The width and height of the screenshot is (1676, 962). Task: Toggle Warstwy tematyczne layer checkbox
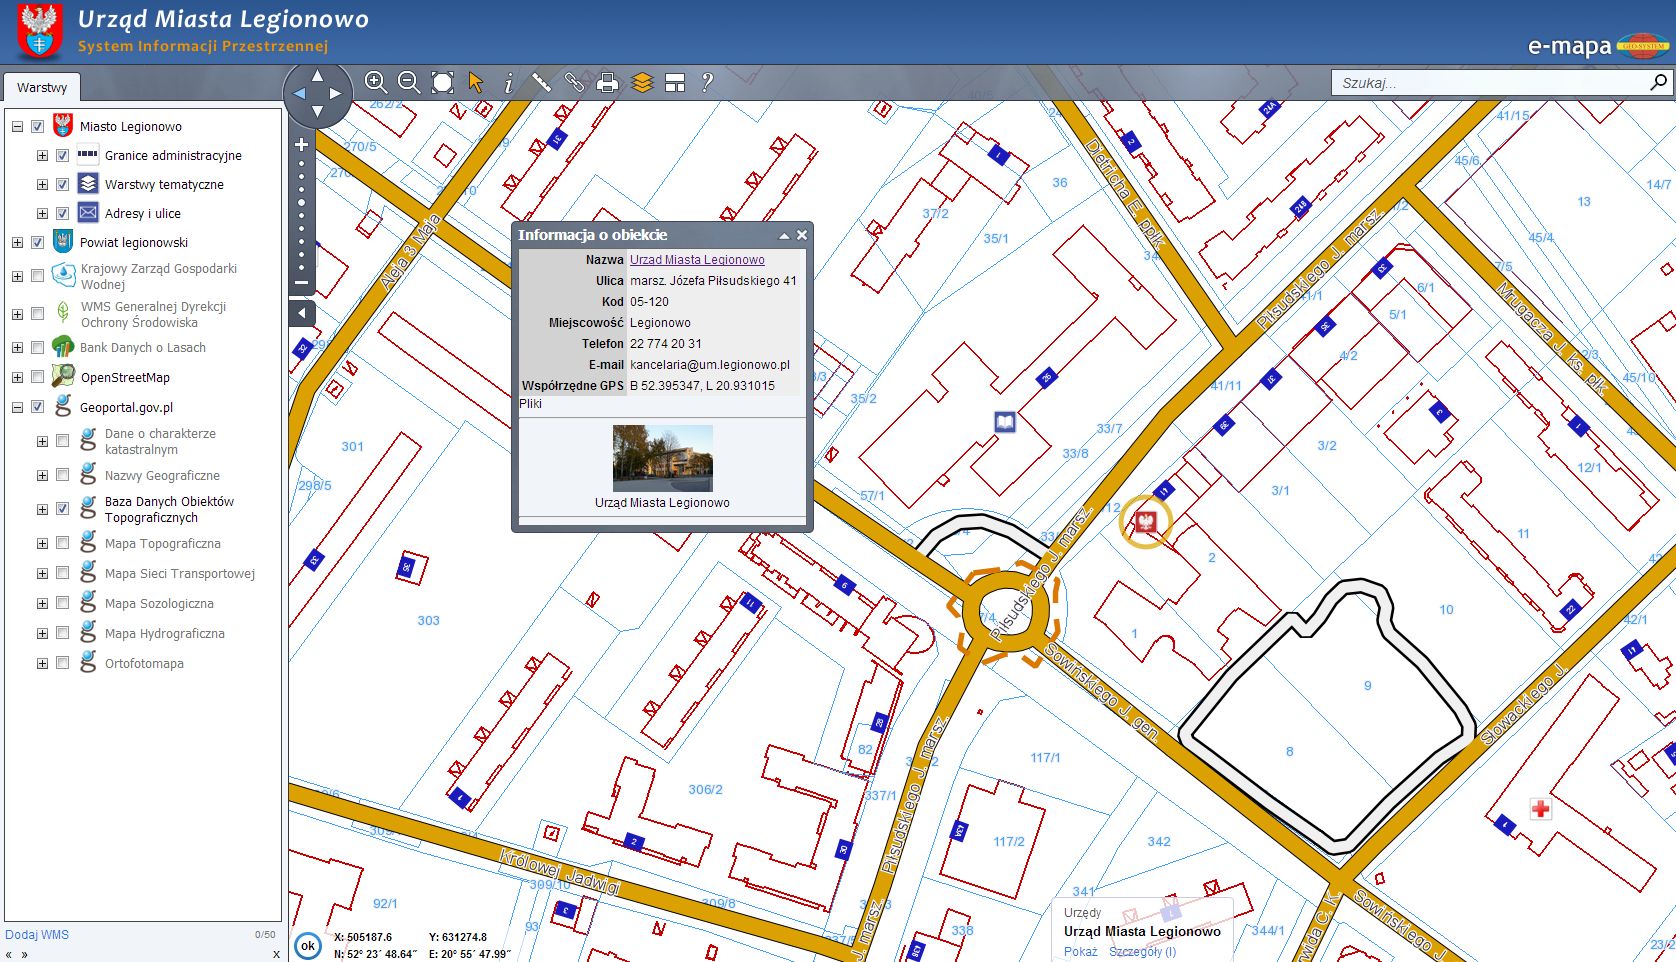click(62, 185)
